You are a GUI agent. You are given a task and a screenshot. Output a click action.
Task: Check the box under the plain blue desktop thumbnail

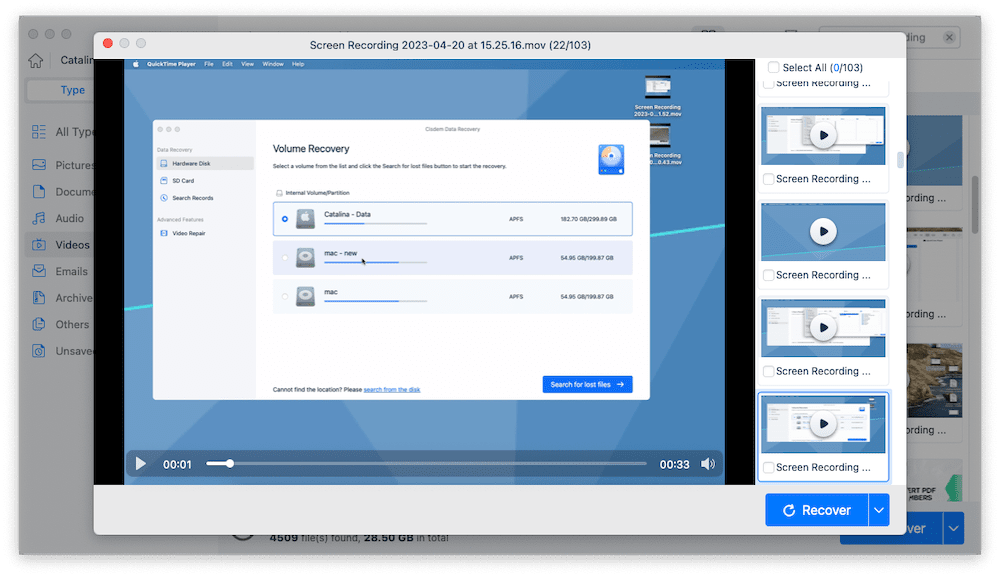[x=769, y=275]
